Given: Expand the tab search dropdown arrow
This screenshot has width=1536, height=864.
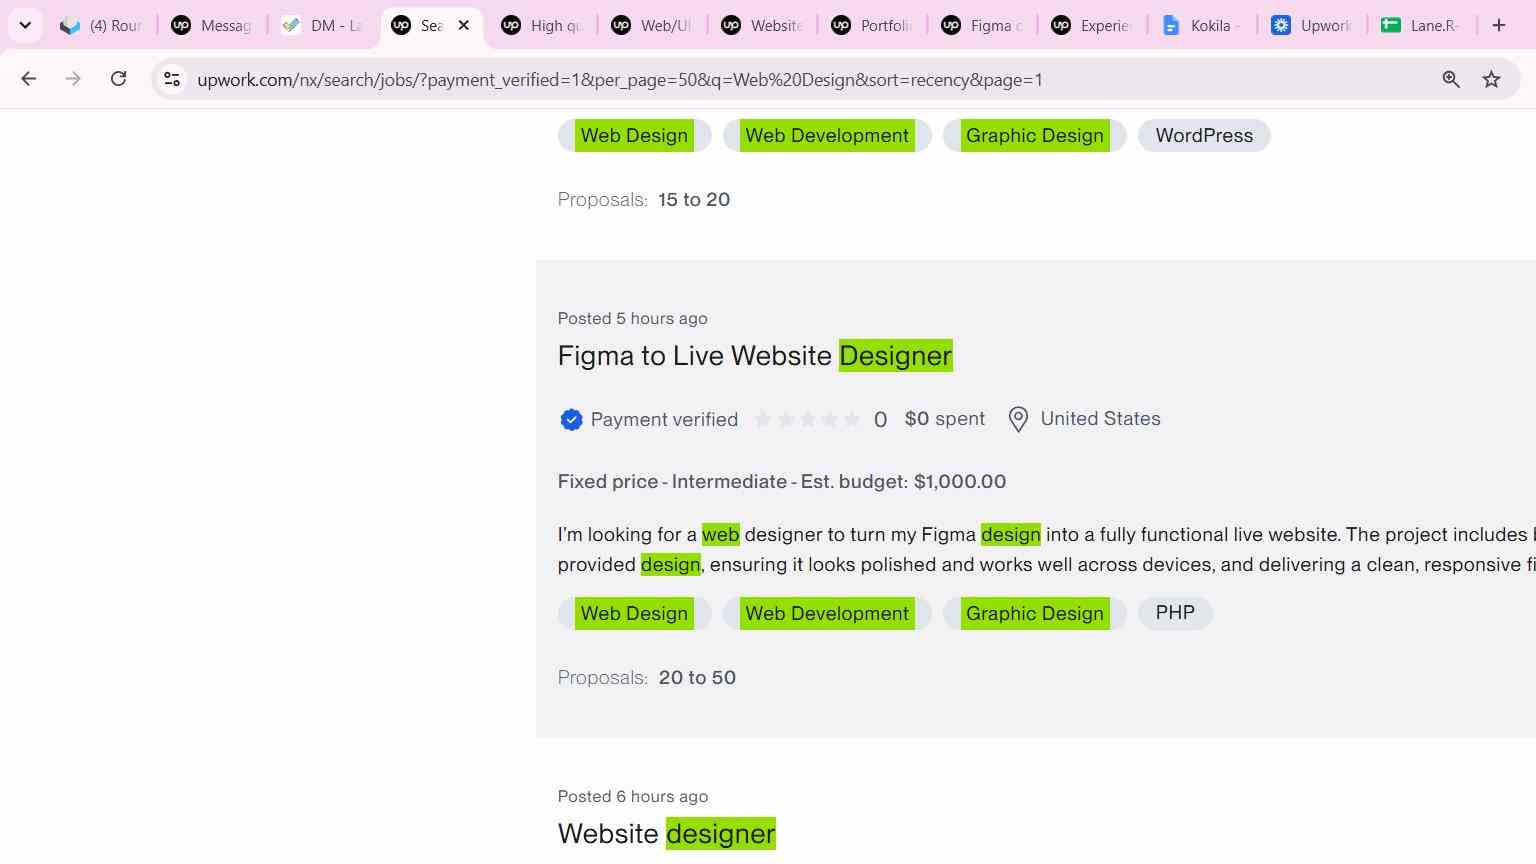Looking at the screenshot, I should tap(25, 25).
